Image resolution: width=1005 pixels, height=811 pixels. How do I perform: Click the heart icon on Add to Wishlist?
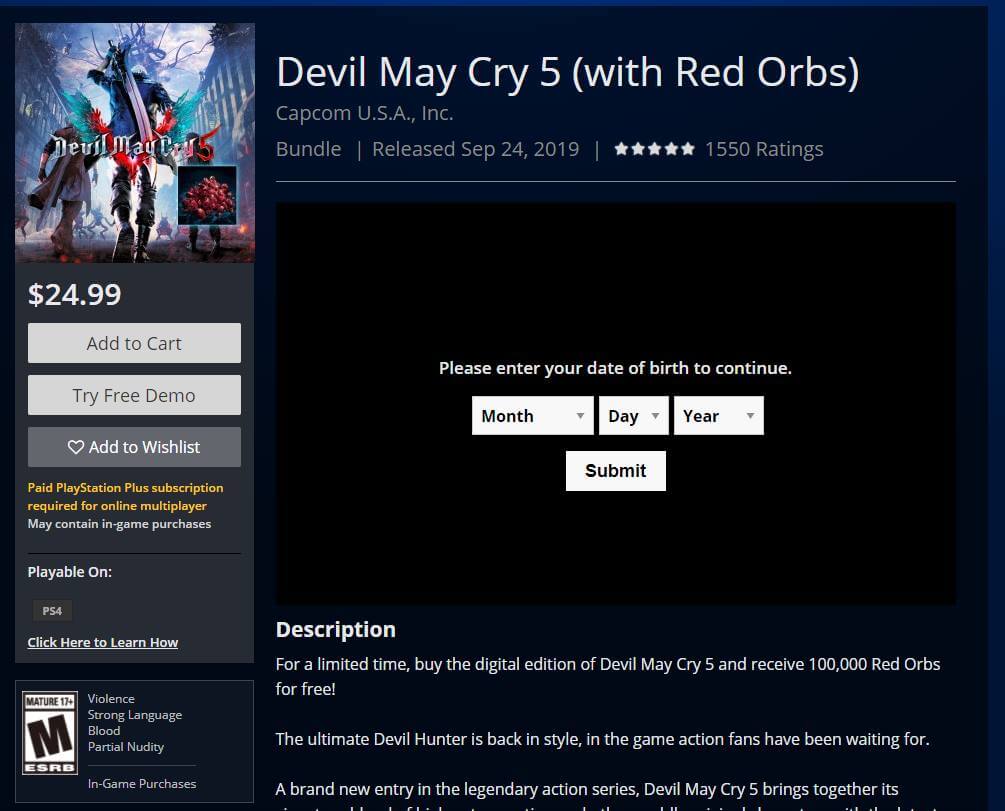click(76, 447)
